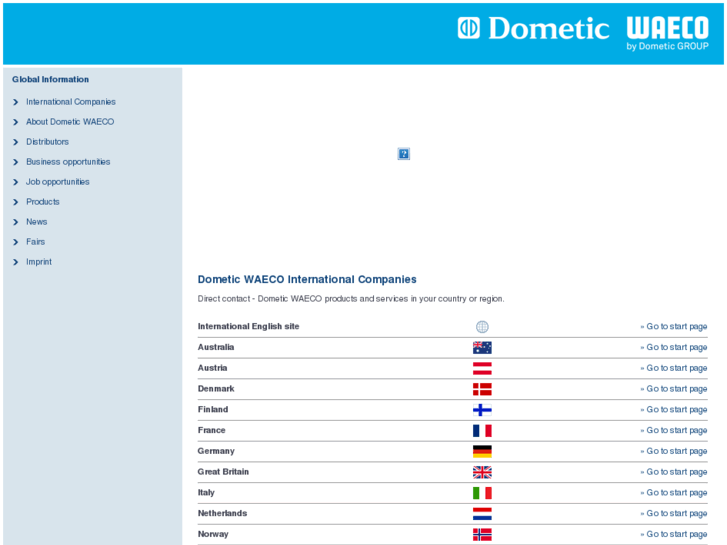Click the France flag icon
The width and height of the screenshot is (727, 545).
482,431
